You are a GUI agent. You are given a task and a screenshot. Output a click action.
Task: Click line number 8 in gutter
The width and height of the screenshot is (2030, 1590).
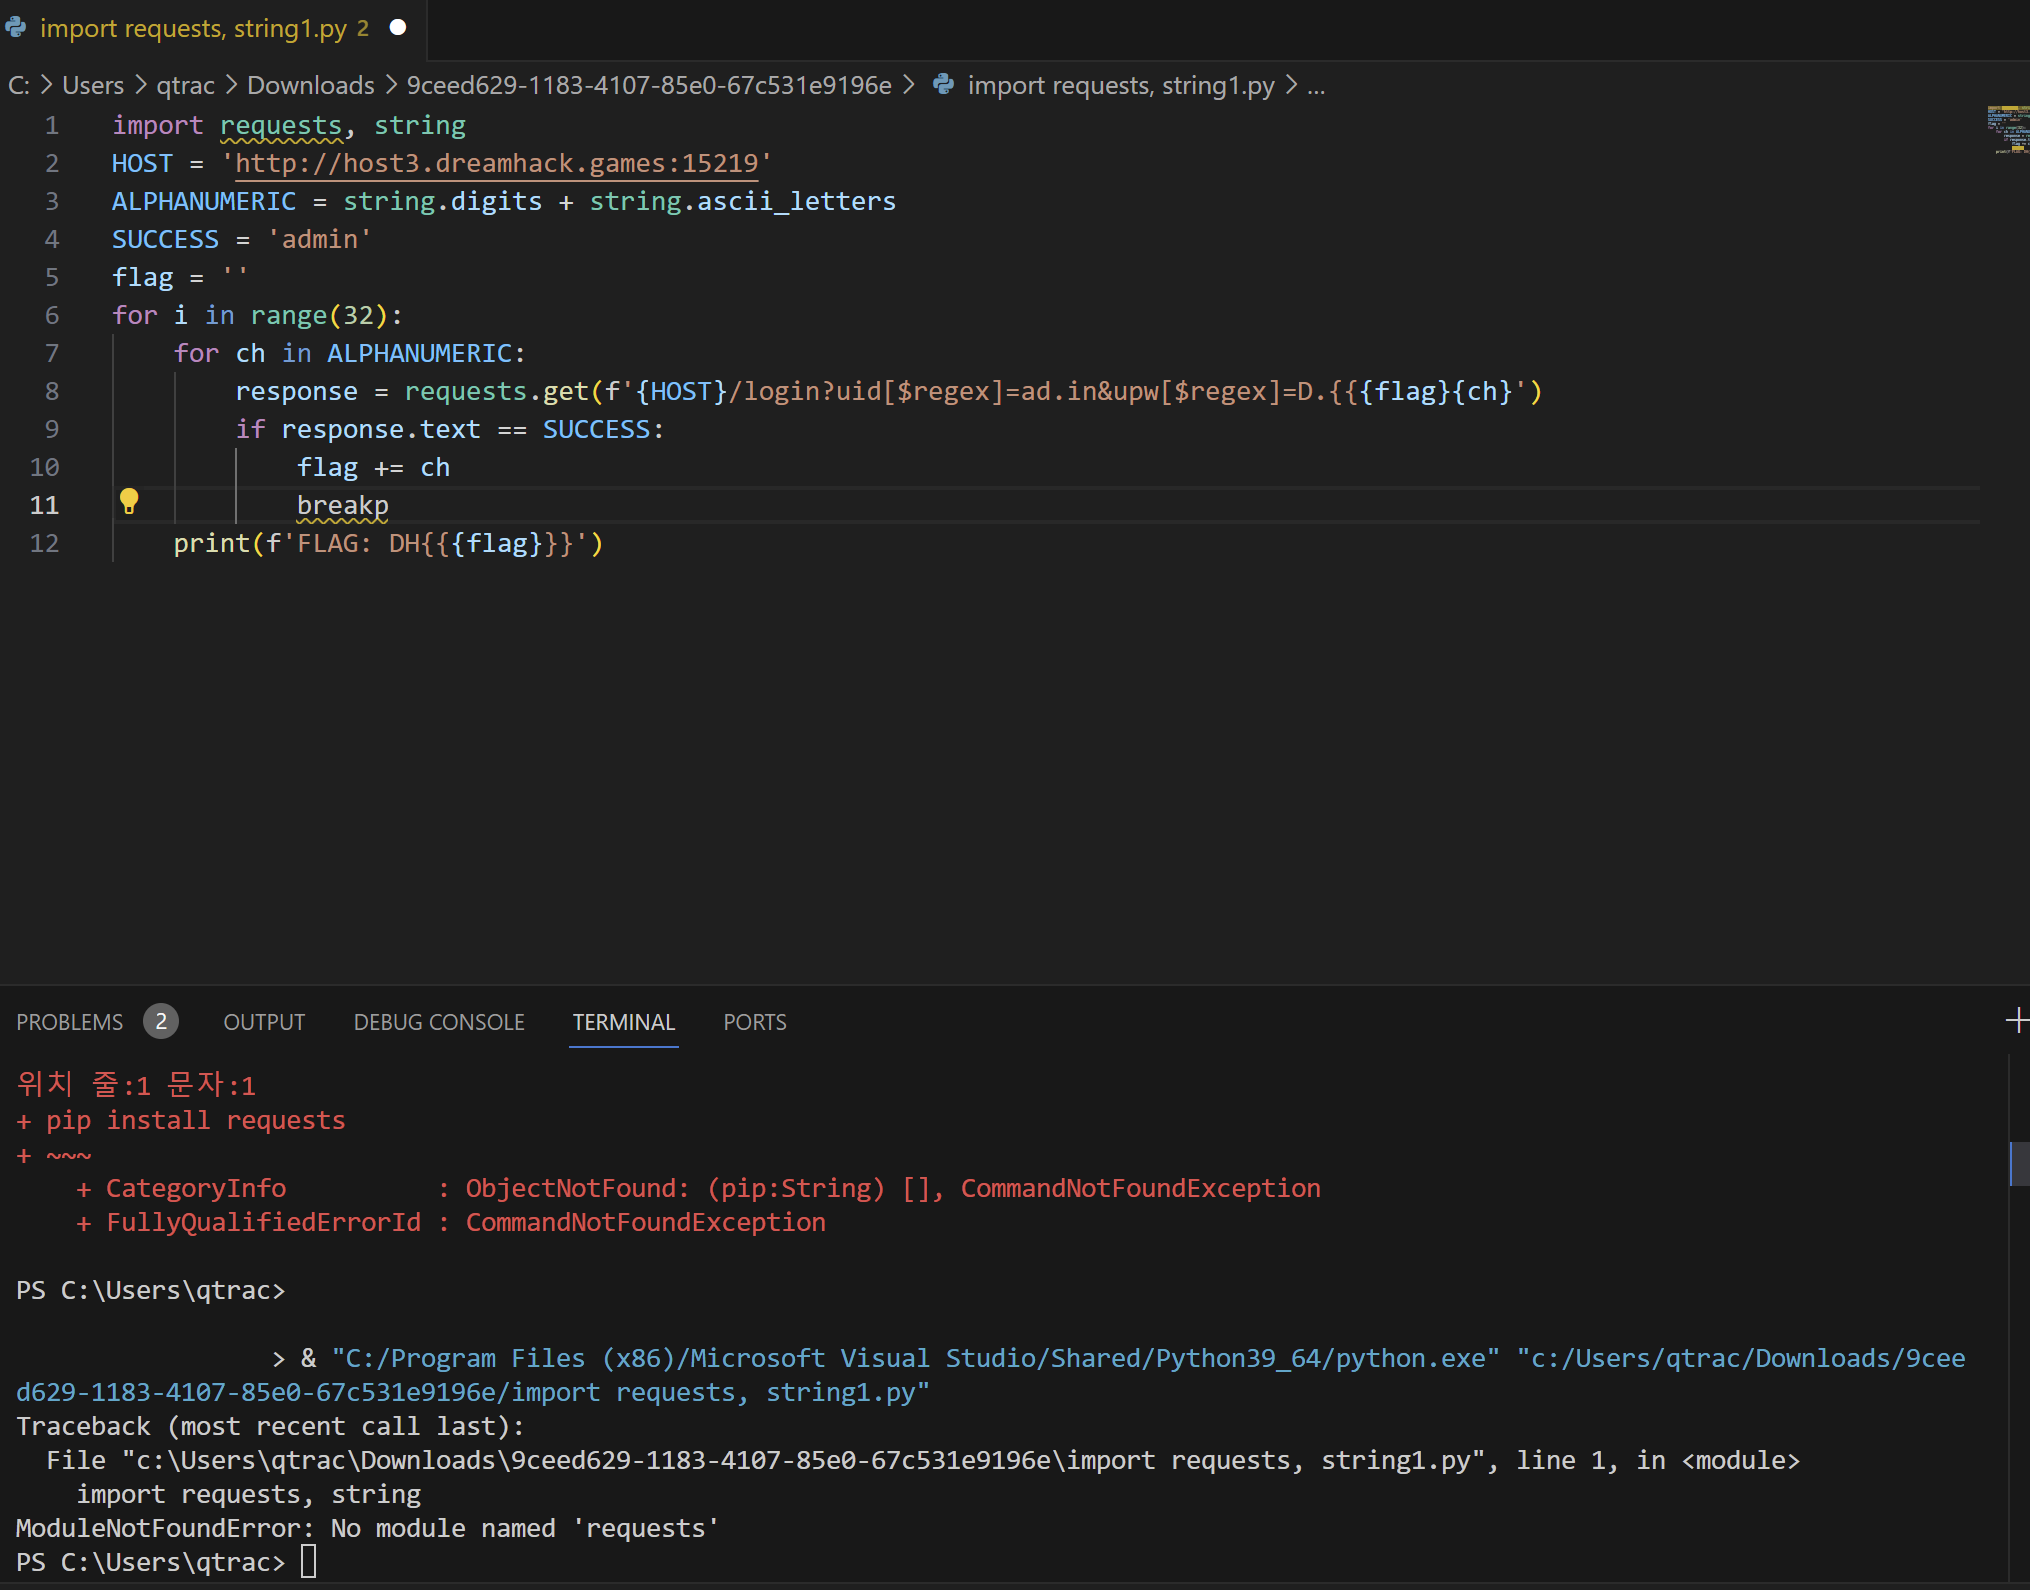(52, 391)
